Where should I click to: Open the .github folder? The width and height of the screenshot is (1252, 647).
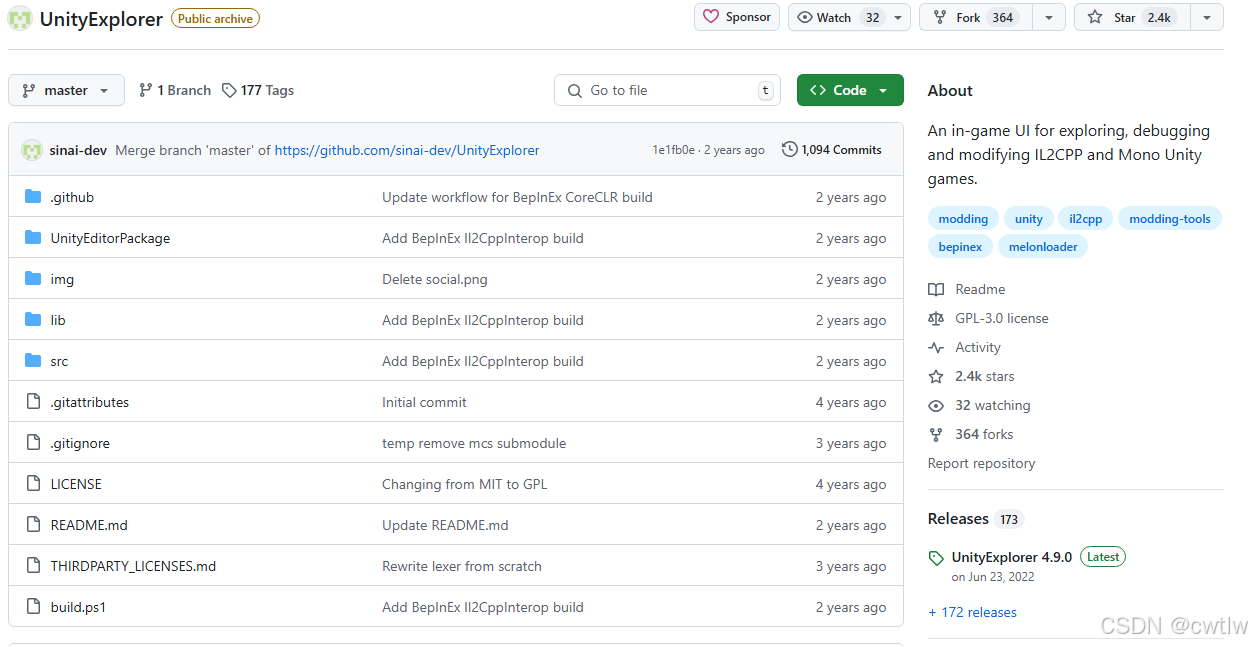(72, 197)
